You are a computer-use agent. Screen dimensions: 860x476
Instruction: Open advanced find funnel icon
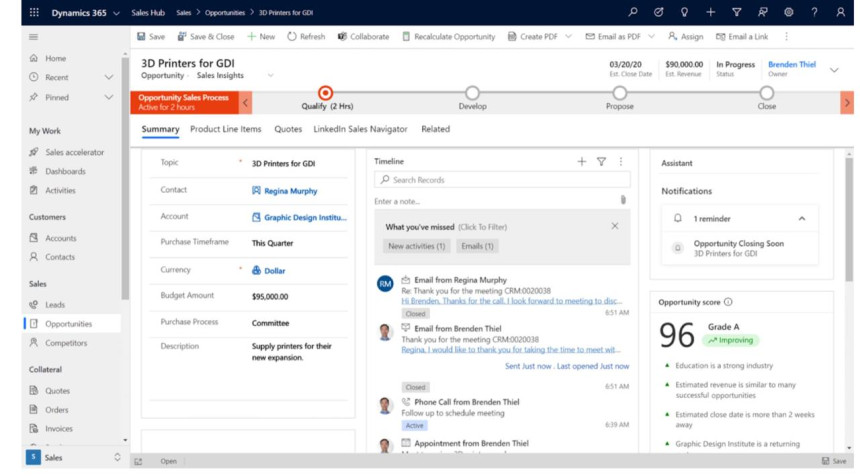(x=737, y=12)
